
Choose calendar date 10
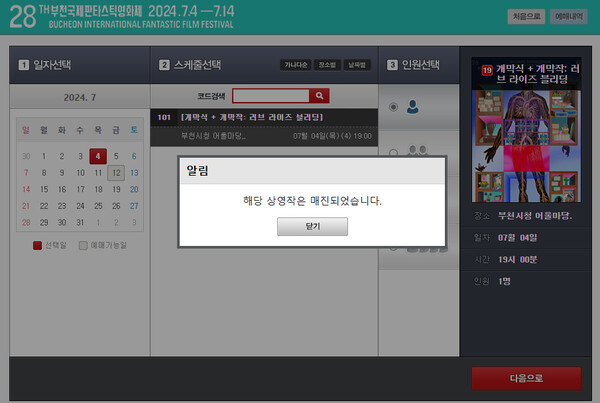point(80,173)
